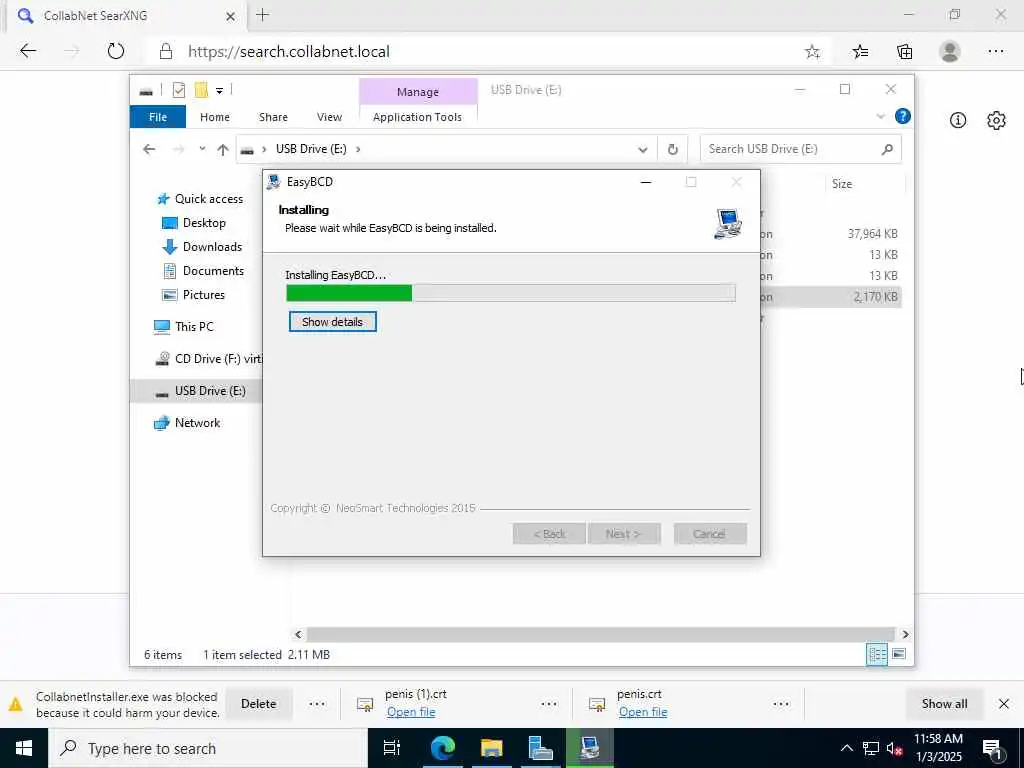The width and height of the screenshot is (1024, 768).
Task: Click chevron after USB Drive (E:) breadcrumb
Action: click(358, 150)
